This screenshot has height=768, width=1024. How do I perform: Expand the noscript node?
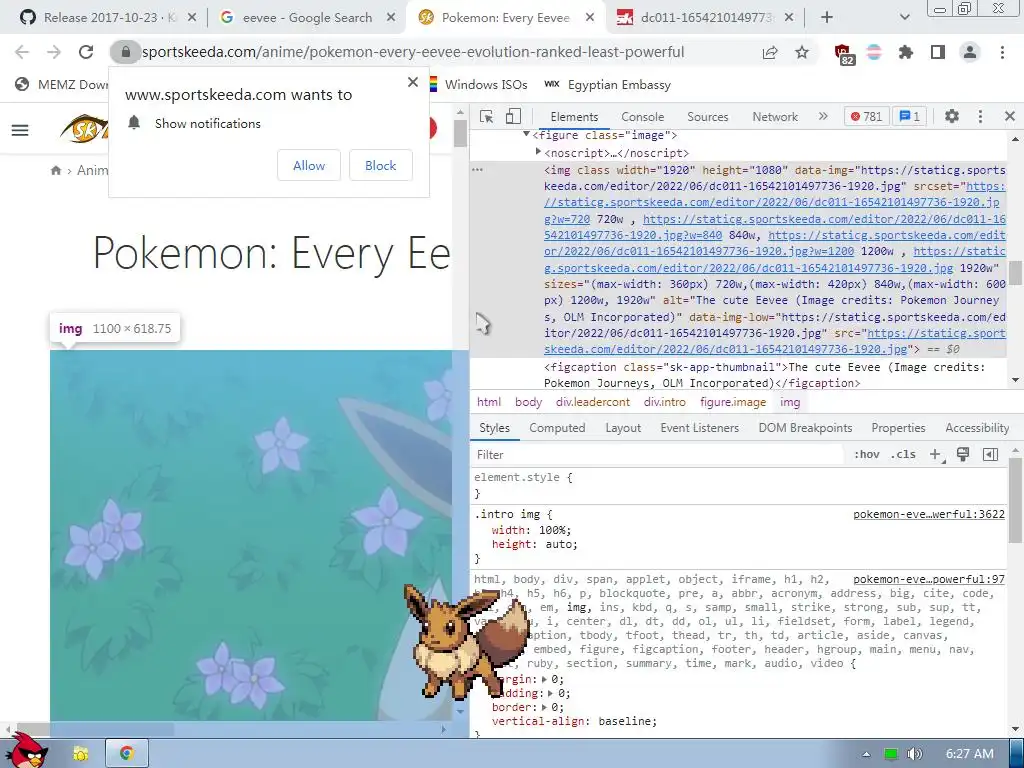pos(538,152)
